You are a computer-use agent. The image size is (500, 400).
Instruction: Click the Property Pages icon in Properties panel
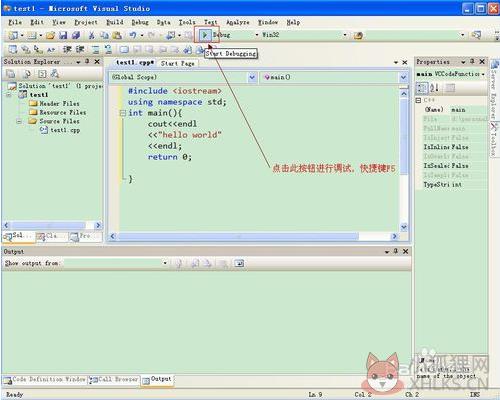point(450,88)
